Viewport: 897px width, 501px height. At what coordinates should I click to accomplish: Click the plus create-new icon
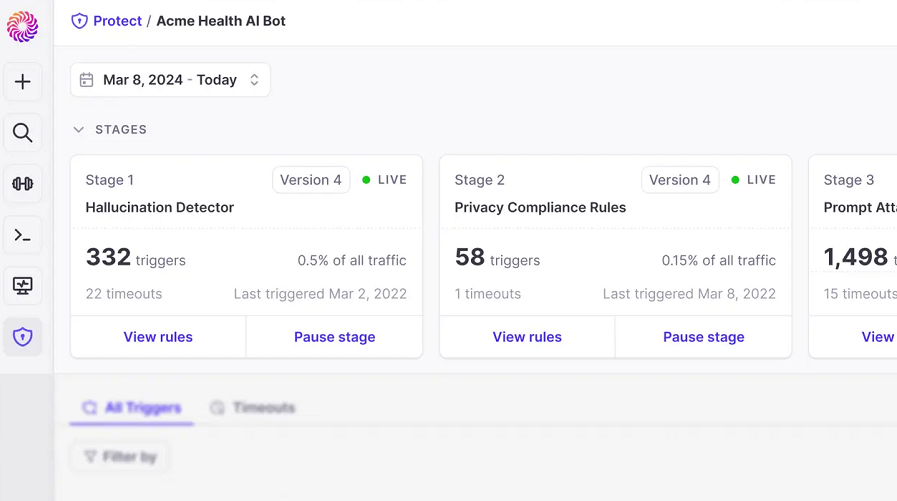(x=23, y=82)
